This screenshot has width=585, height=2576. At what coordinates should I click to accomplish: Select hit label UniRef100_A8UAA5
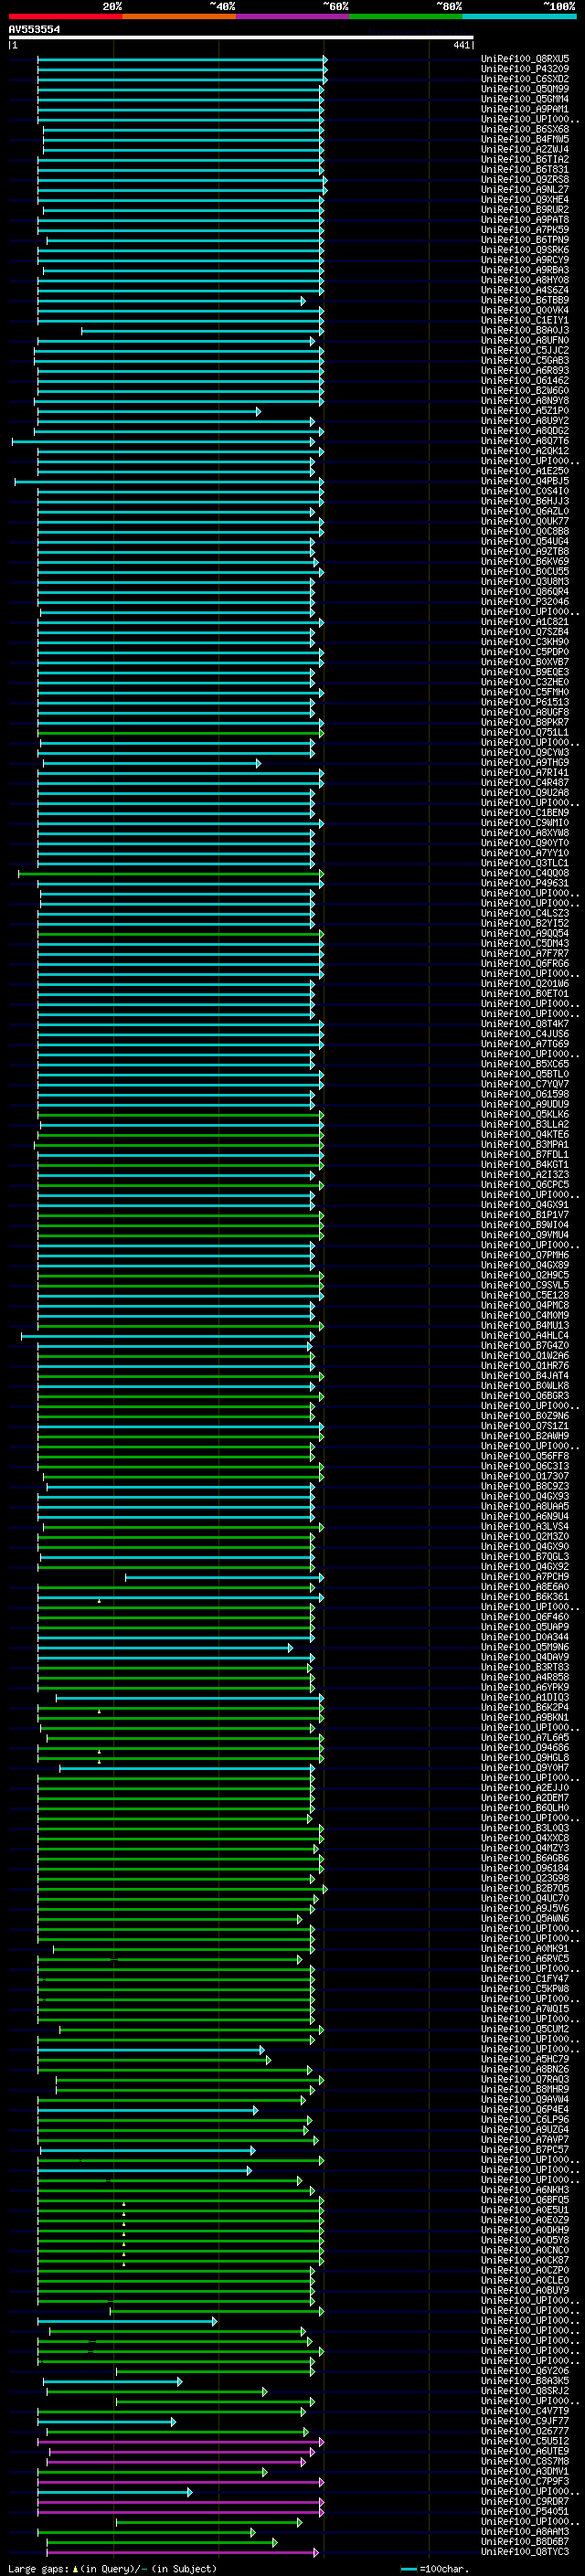(x=525, y=1507)
